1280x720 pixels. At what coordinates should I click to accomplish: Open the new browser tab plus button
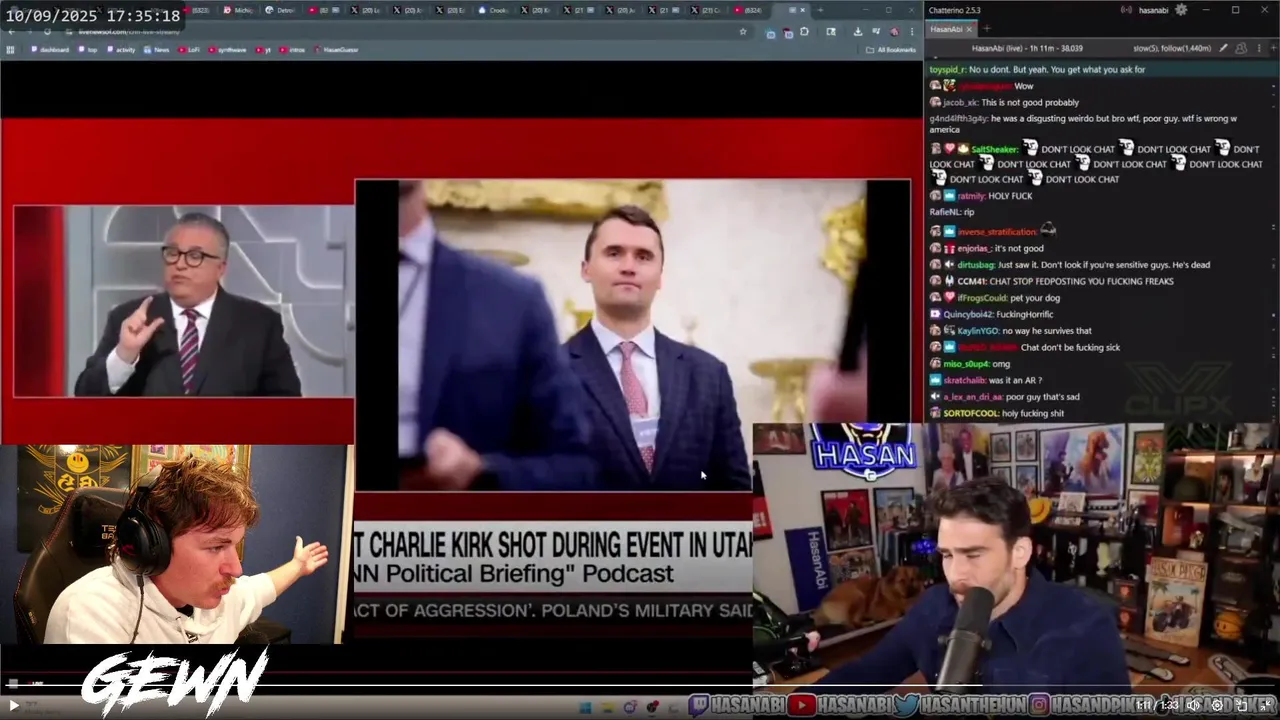tap(821, 10)
